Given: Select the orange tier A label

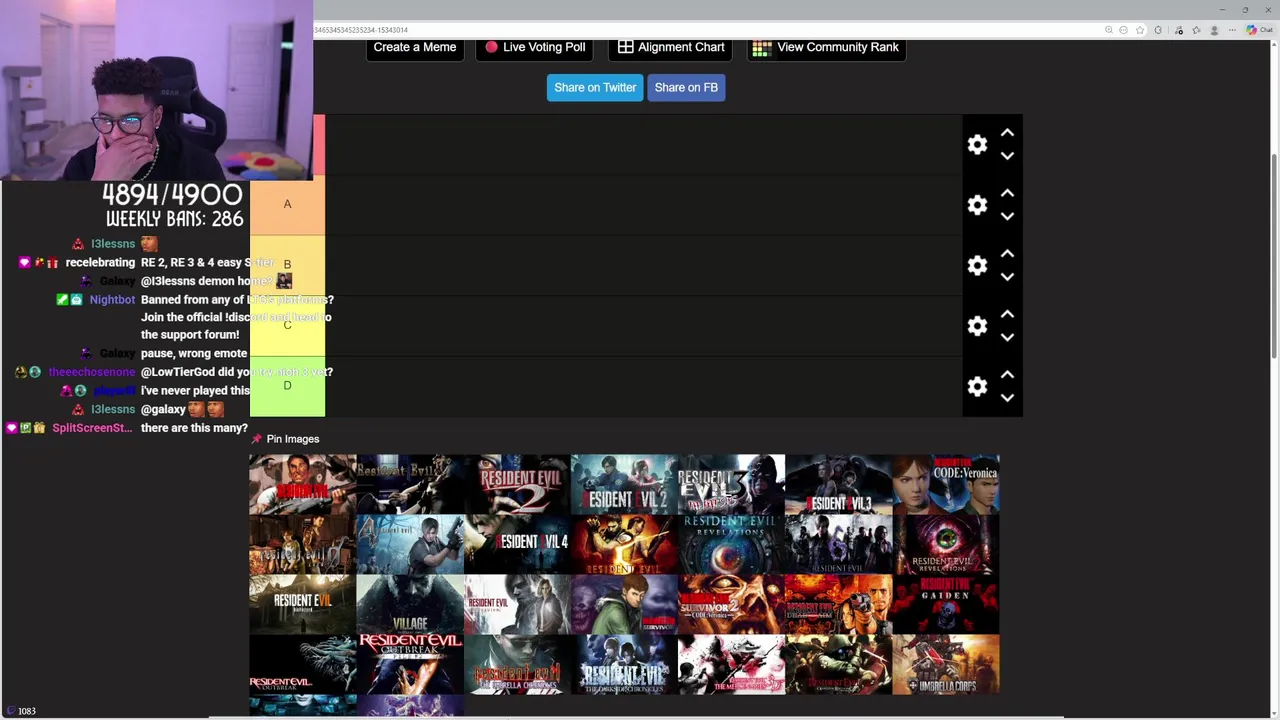Looking at the screenshot, I should (287, 205).
